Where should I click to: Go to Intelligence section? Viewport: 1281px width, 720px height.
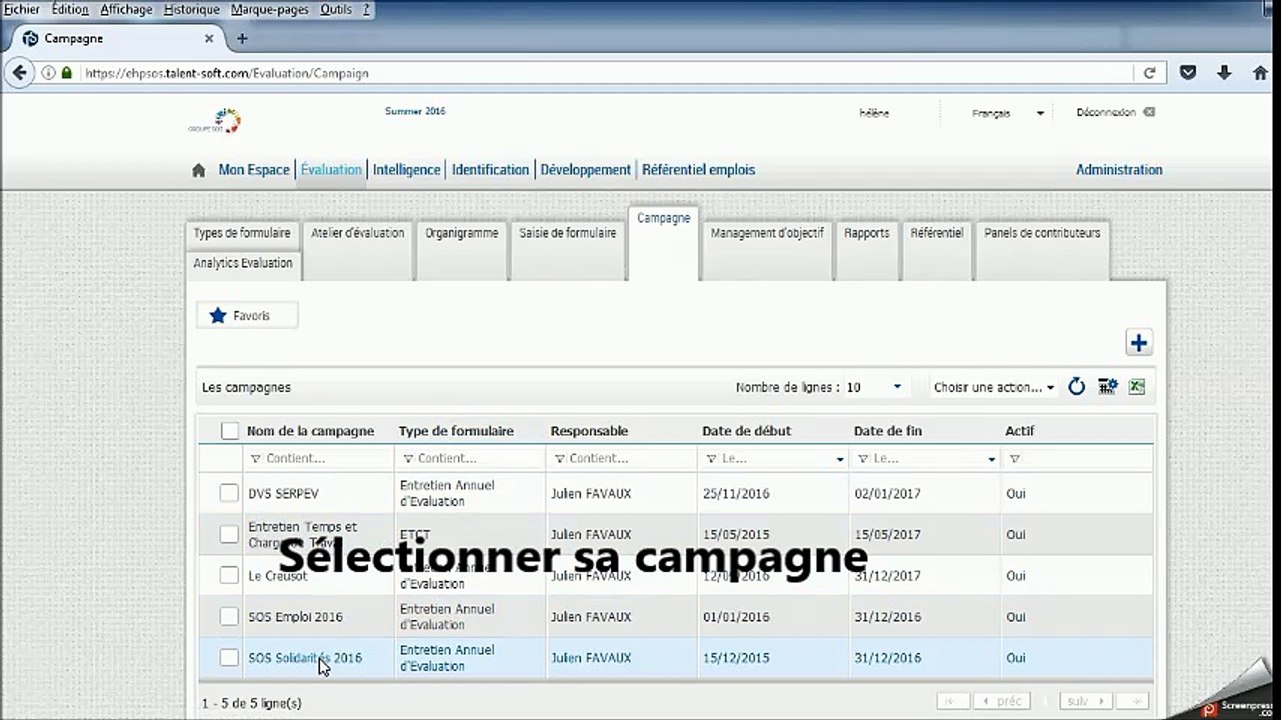coord(406,170)
